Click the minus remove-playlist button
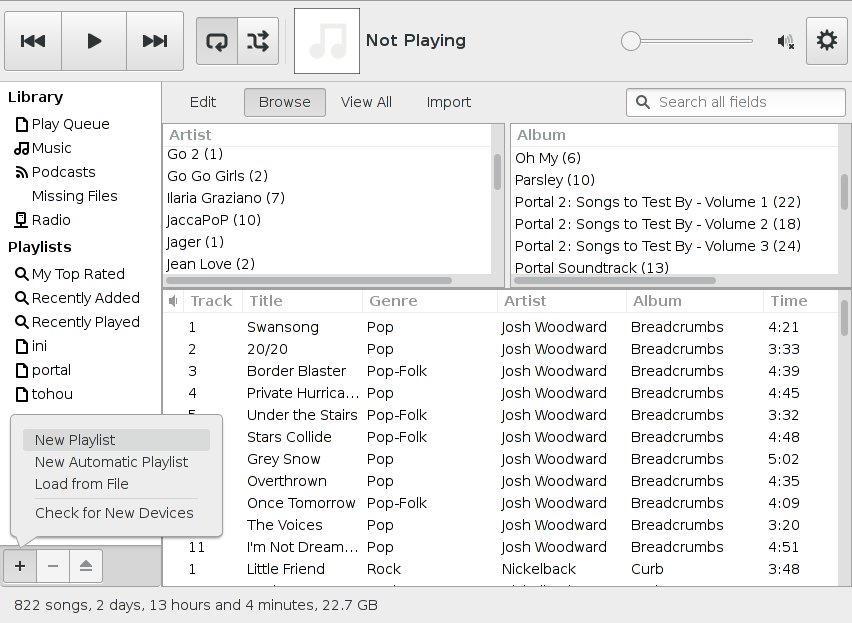Screen dimensions: 852x623 tap(53, 566)
